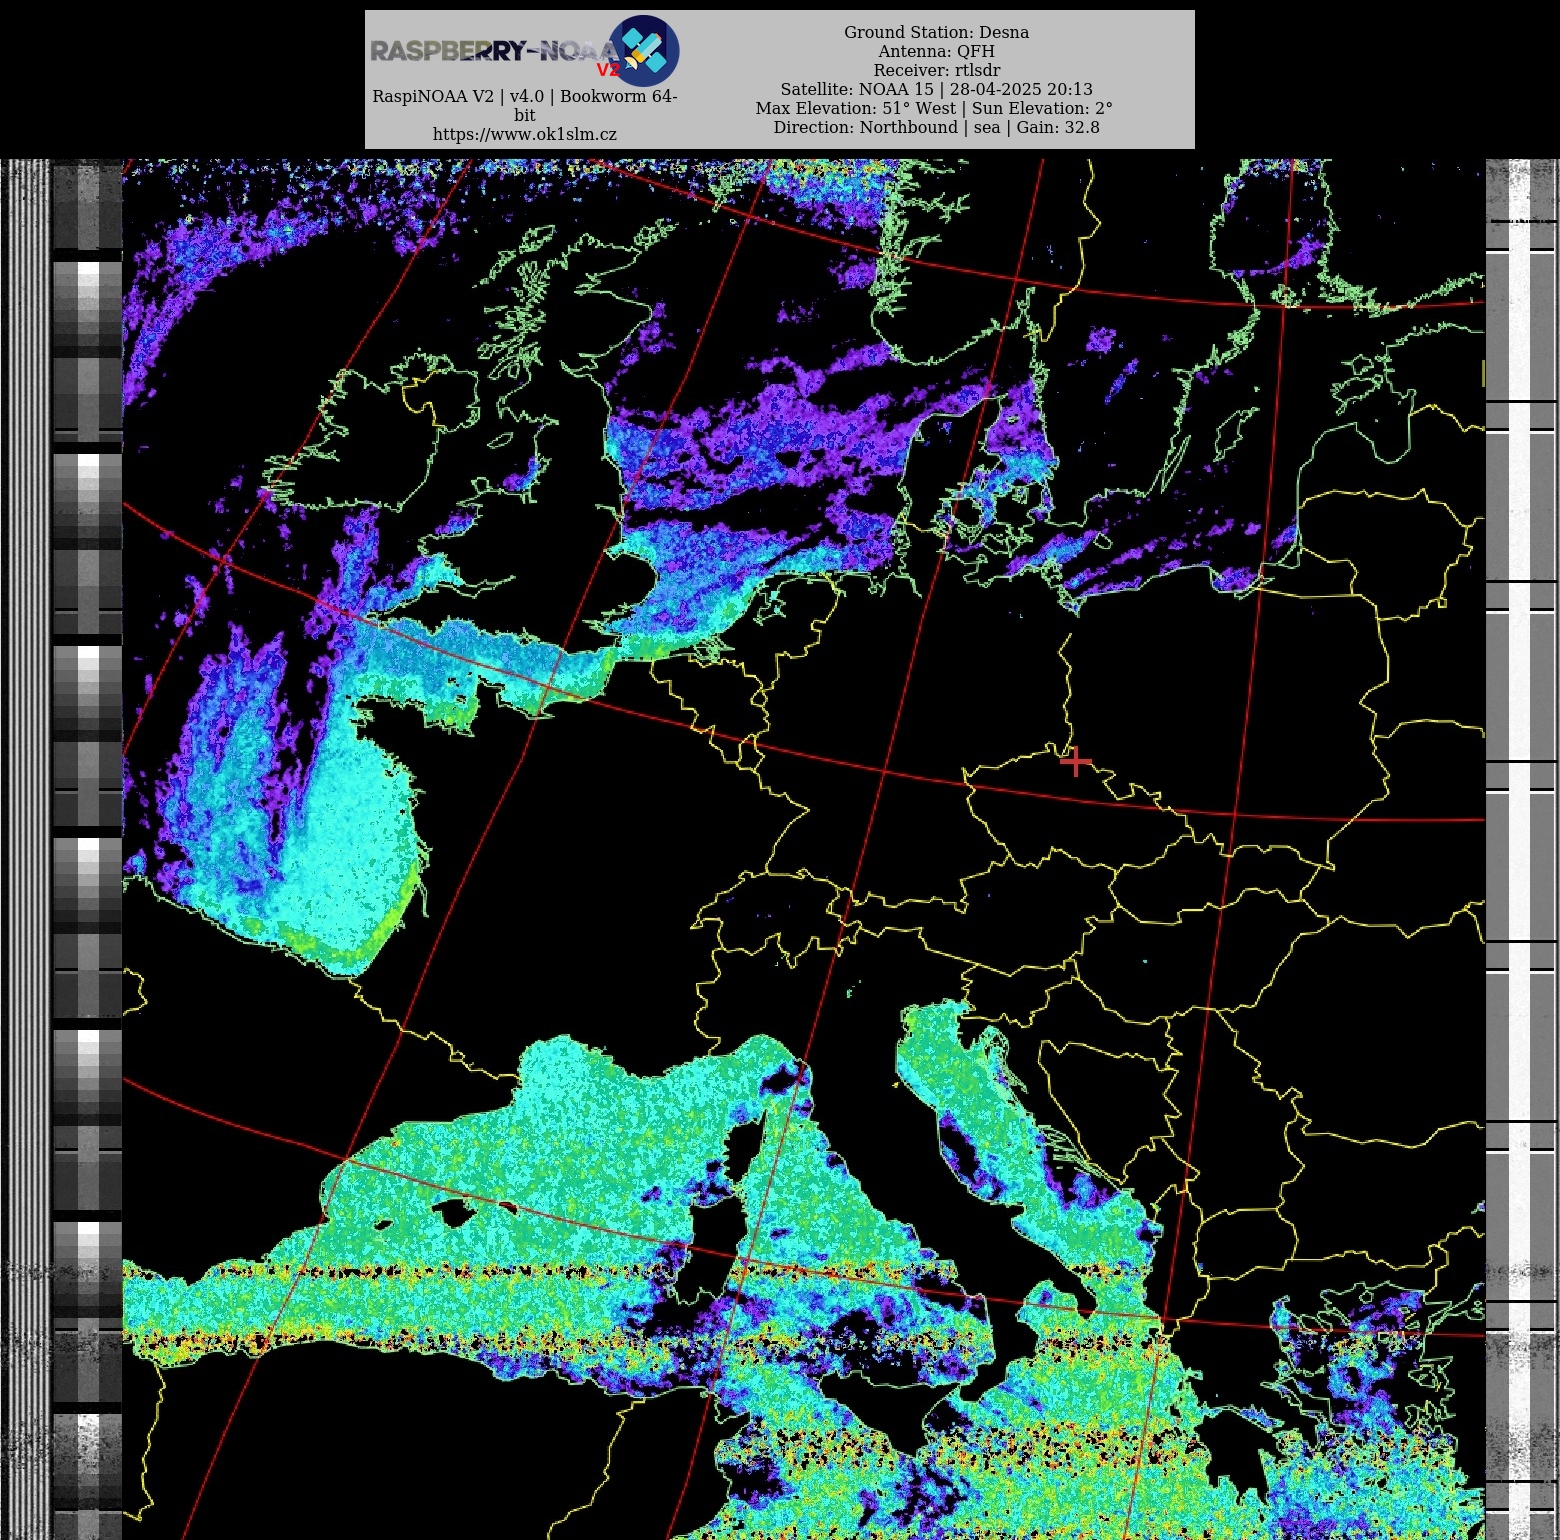Click the Raspberry-NOAA satellite logo icon
This screenshot has width=1560, height=1540.
click(644, 51)
